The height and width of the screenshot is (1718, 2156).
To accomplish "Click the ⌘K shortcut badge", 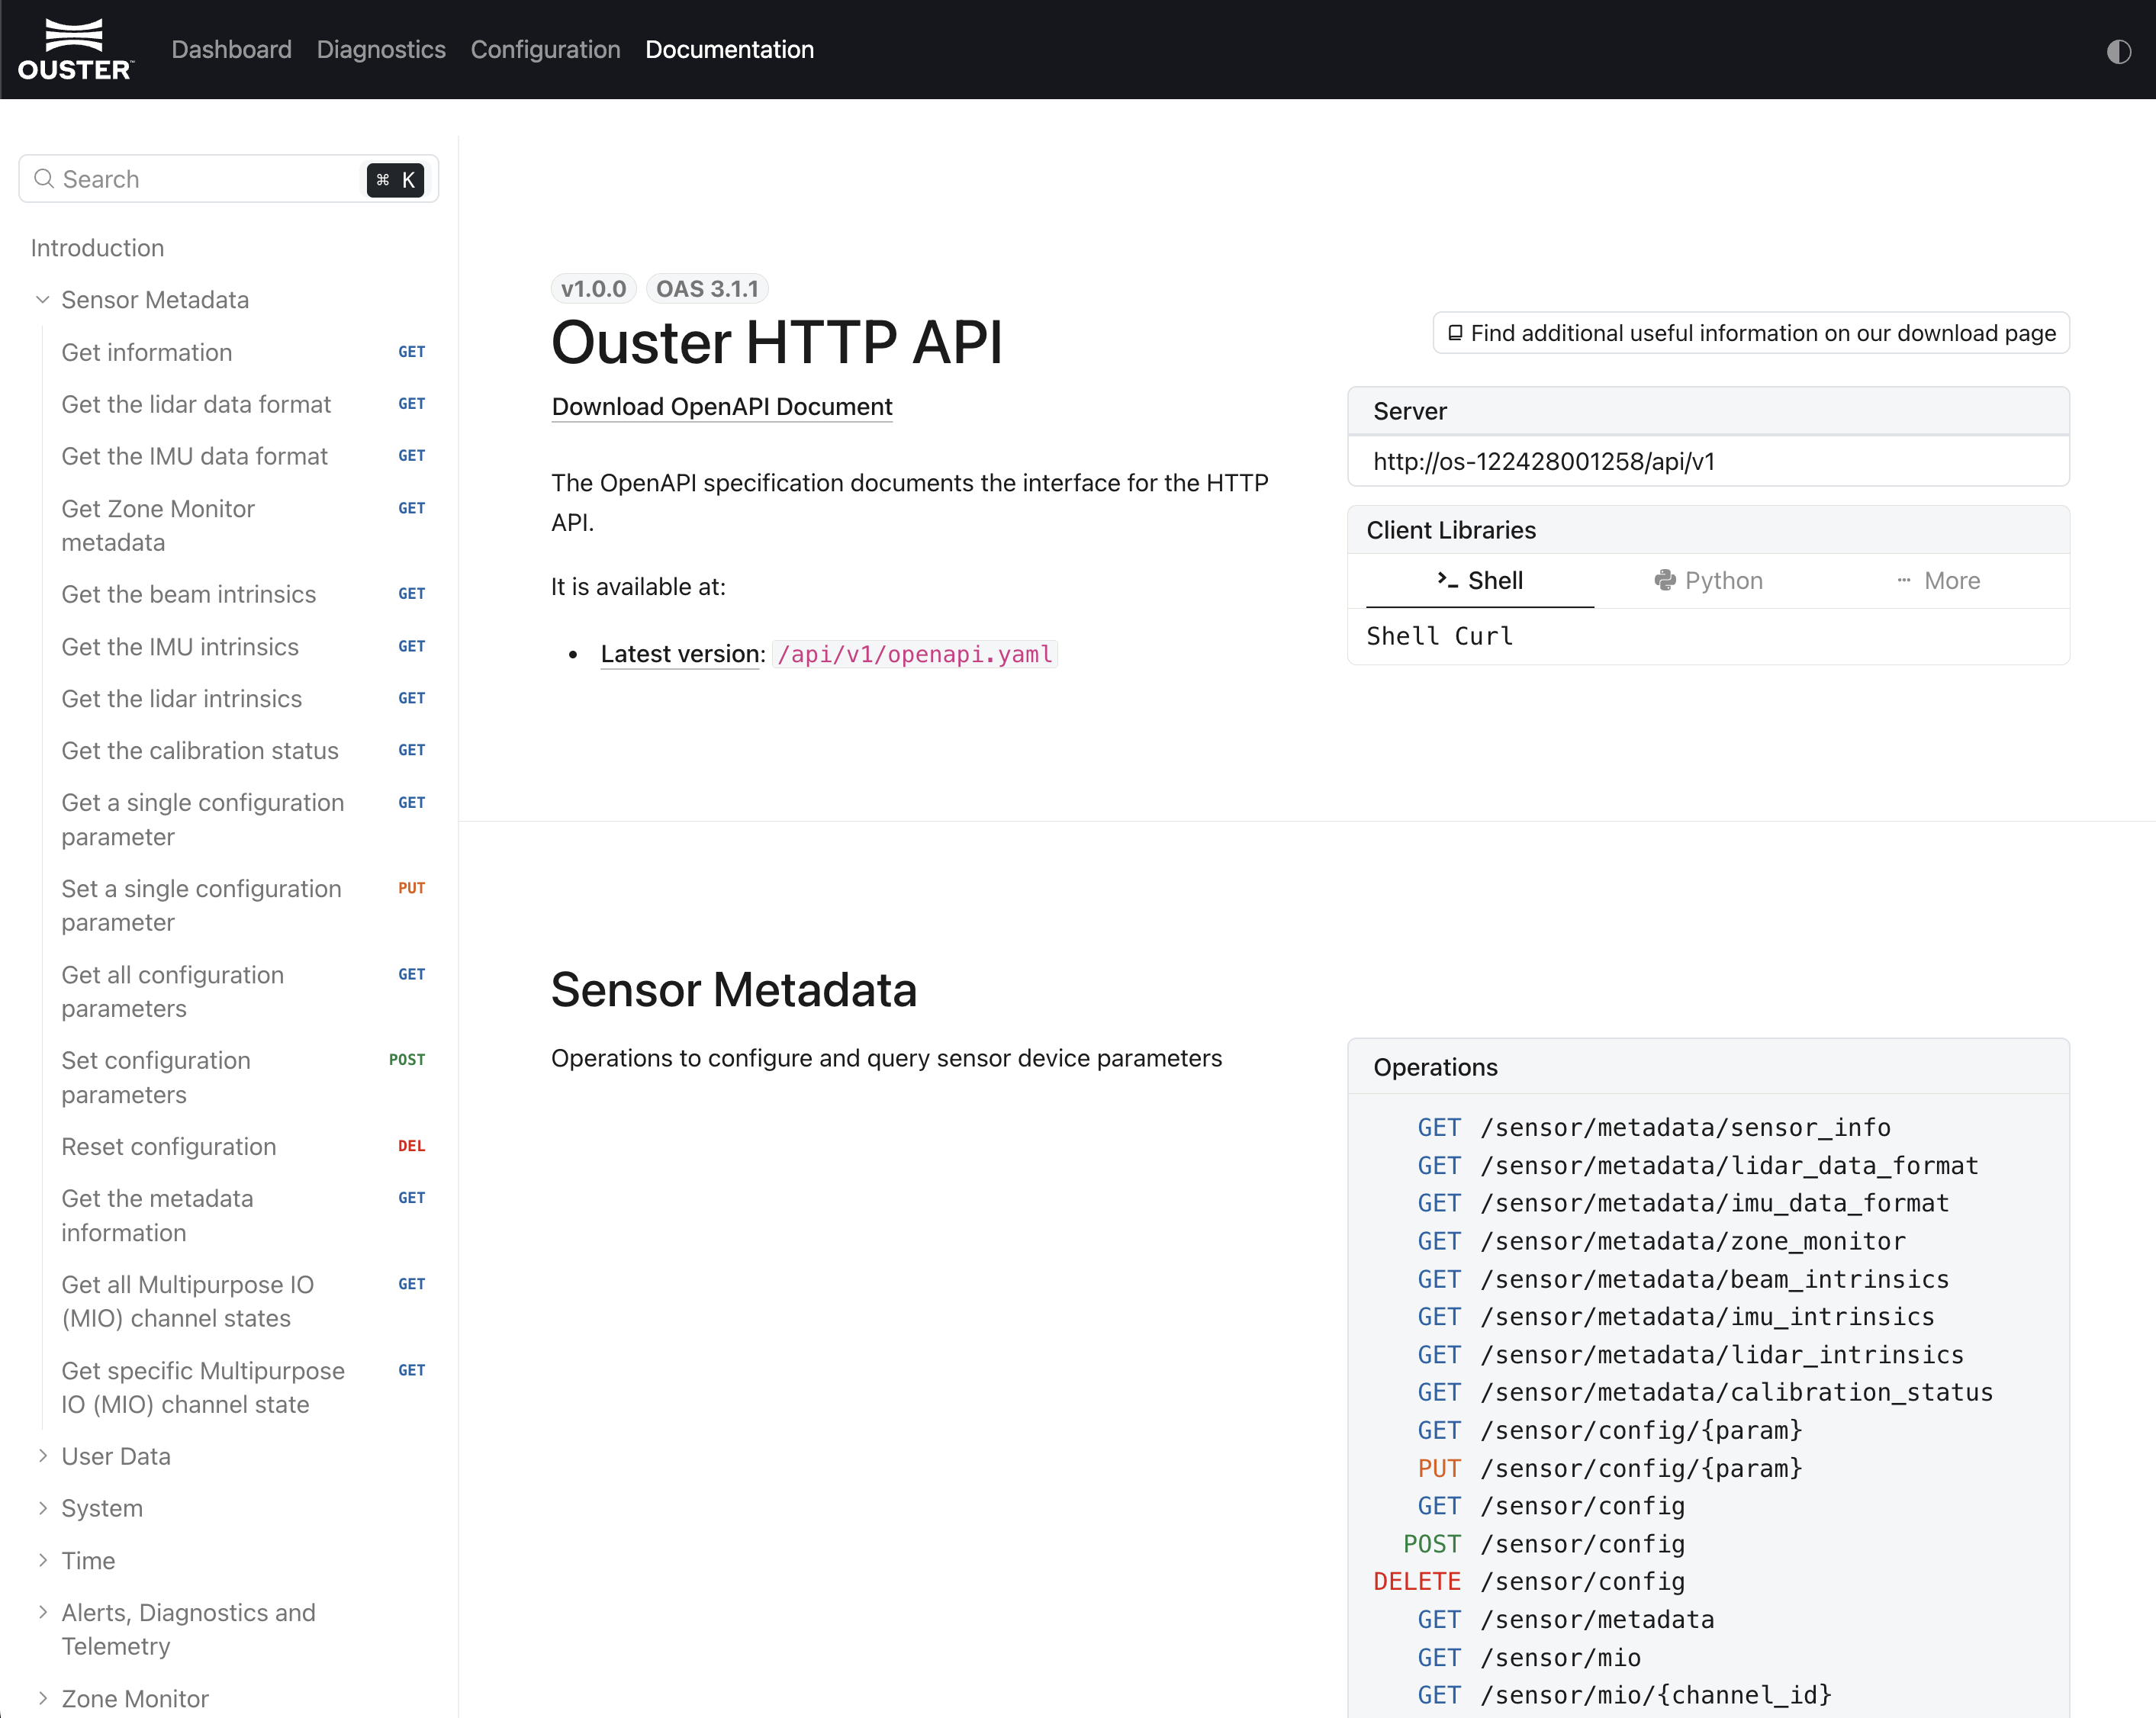I will pos(395,180).
